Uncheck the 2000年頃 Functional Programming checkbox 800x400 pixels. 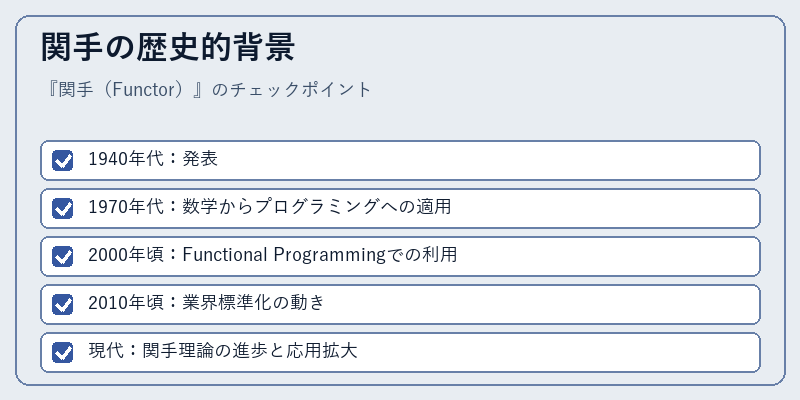63,256
